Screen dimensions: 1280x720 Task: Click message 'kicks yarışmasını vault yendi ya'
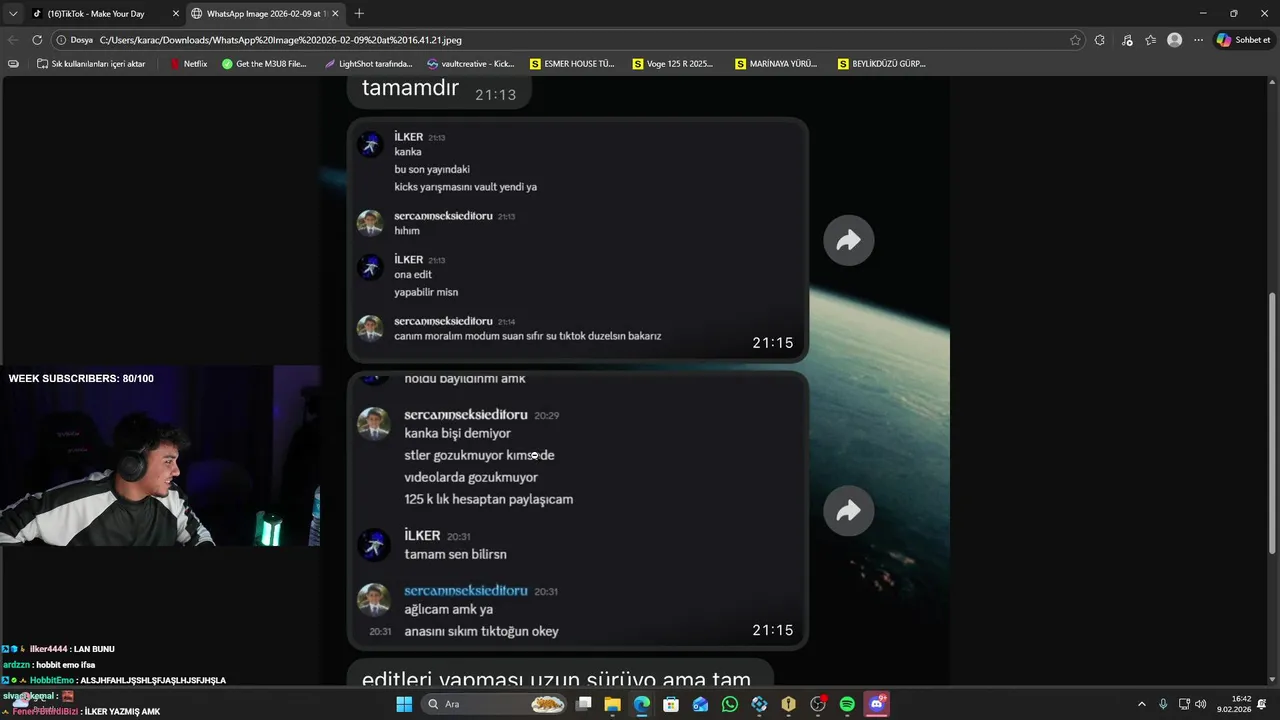[x=466, y=187]
